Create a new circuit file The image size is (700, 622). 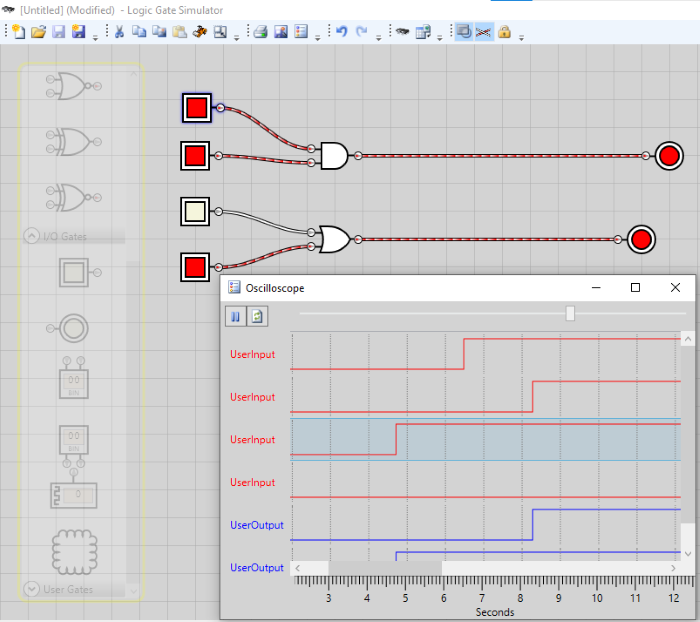coord(19,32)
